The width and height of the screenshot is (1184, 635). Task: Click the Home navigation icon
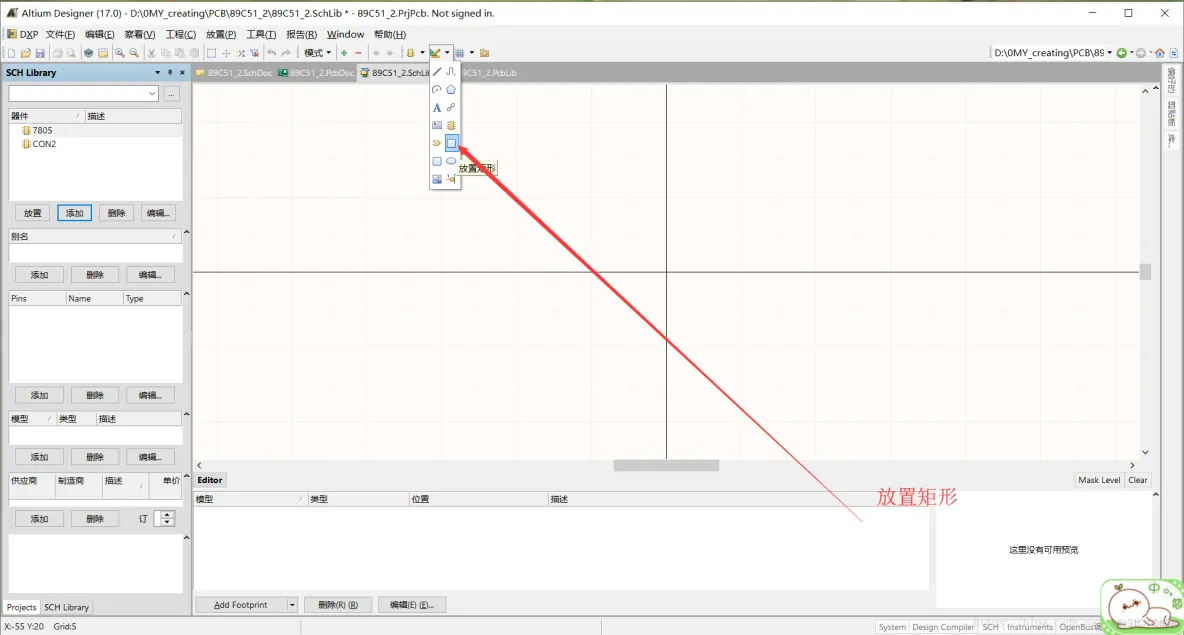coord(1160,53)
